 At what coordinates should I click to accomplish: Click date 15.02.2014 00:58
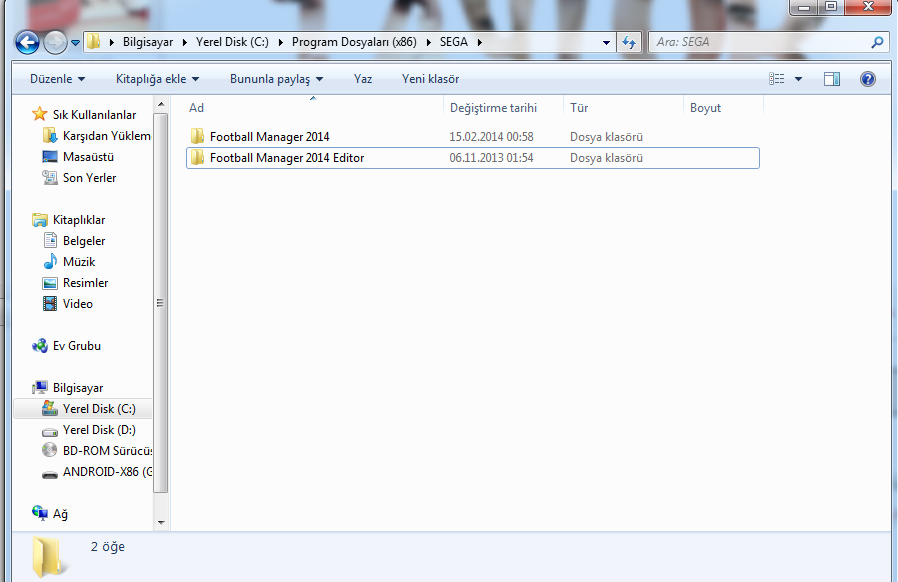click(491, 137)
